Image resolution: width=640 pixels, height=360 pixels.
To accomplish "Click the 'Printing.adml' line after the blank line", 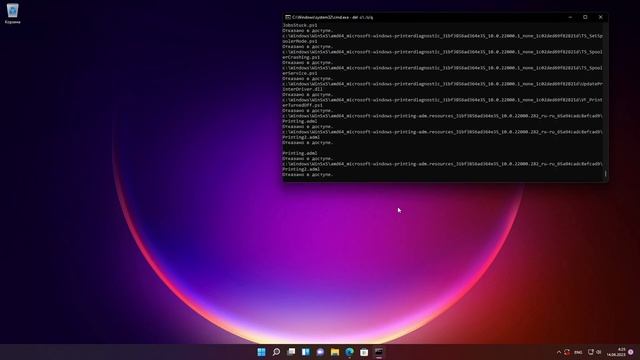I will (300, 153).
